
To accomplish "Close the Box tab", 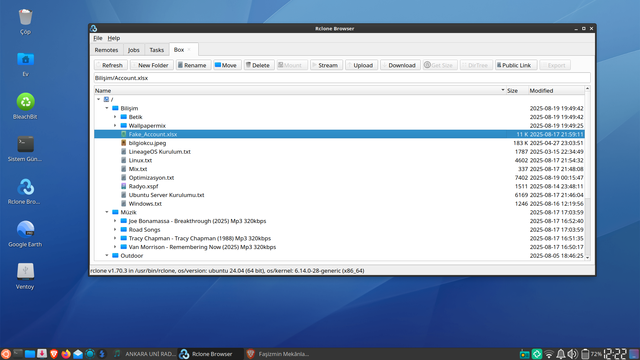I will coord(189,49).
